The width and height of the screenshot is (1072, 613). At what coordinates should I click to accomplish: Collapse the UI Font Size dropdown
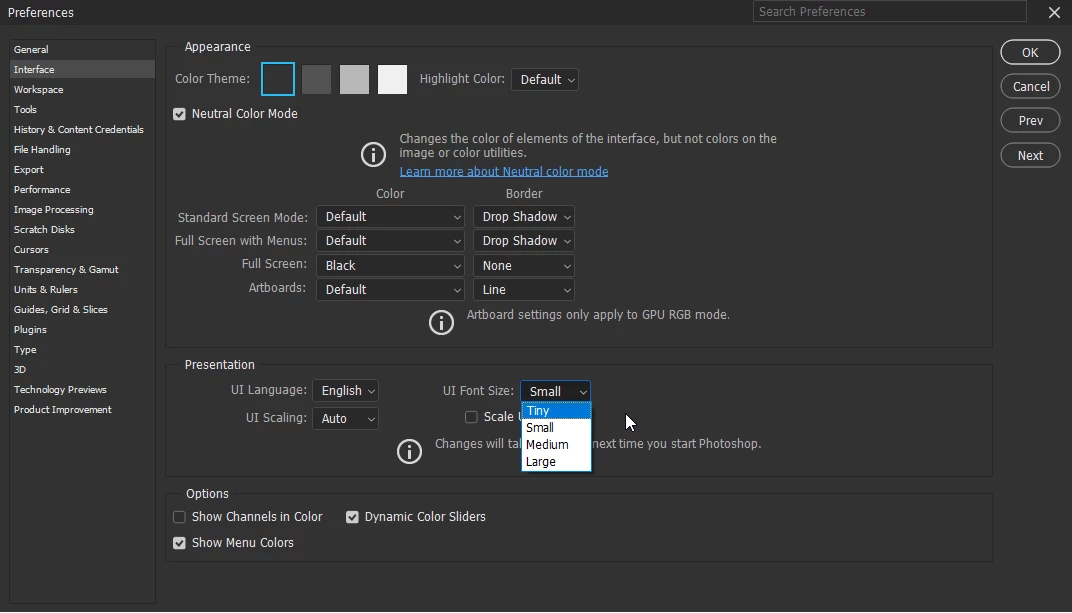pos(555,391)
